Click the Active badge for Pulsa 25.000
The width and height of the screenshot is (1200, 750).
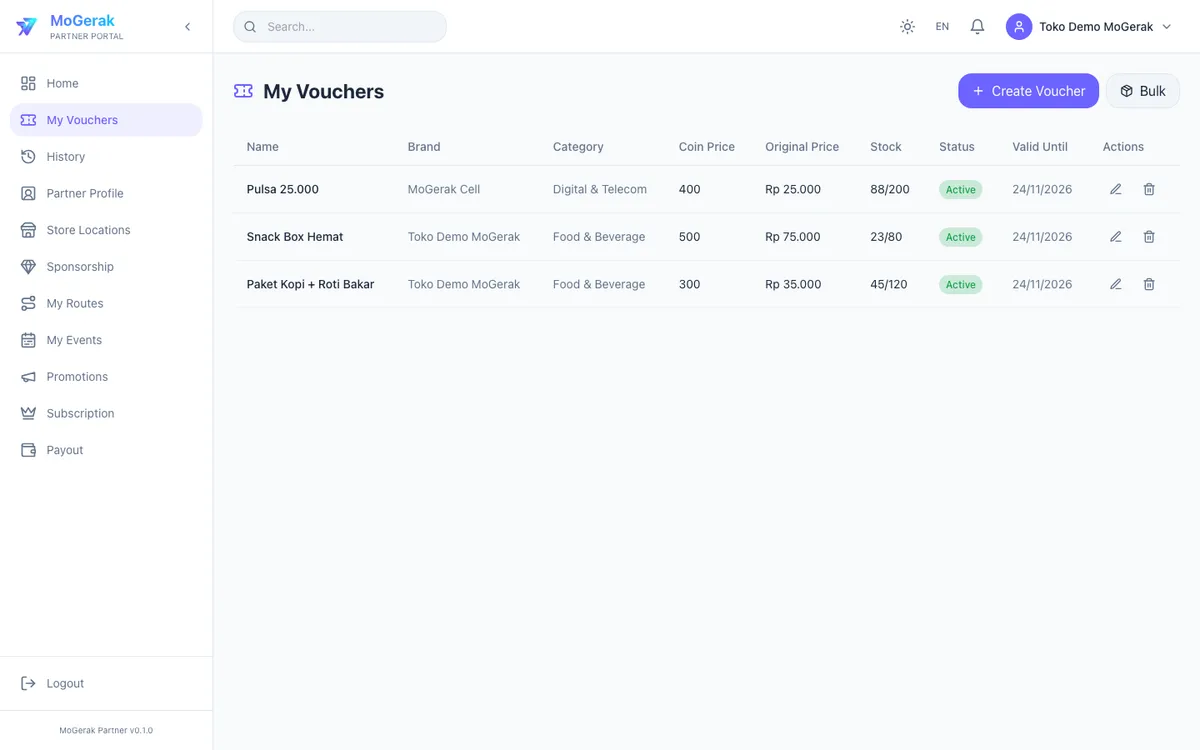click(961, 189)
